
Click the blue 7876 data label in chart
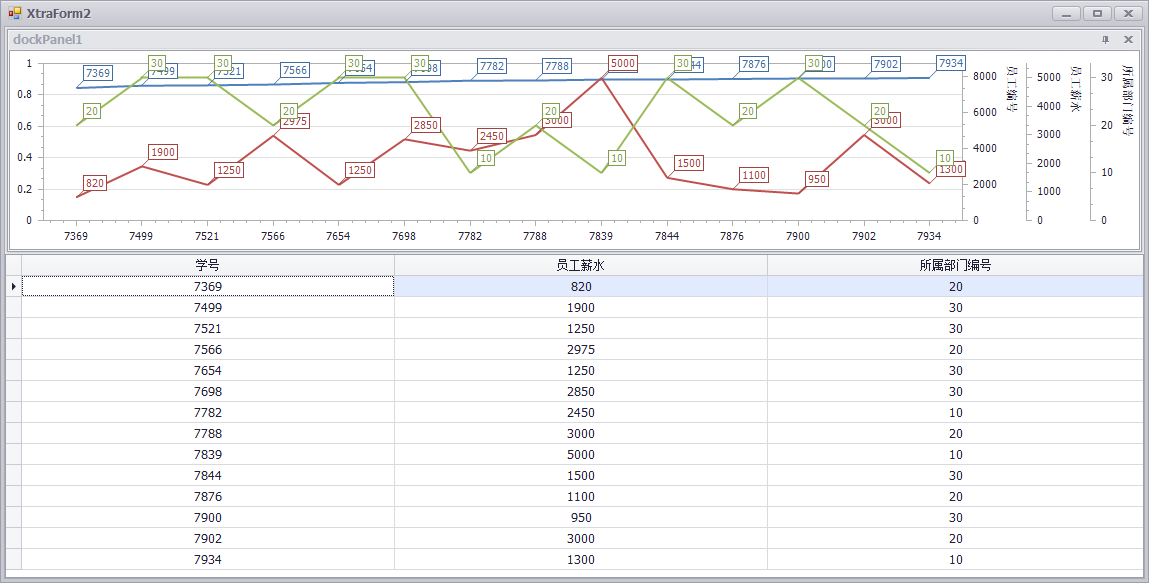[x=754, y=64]
